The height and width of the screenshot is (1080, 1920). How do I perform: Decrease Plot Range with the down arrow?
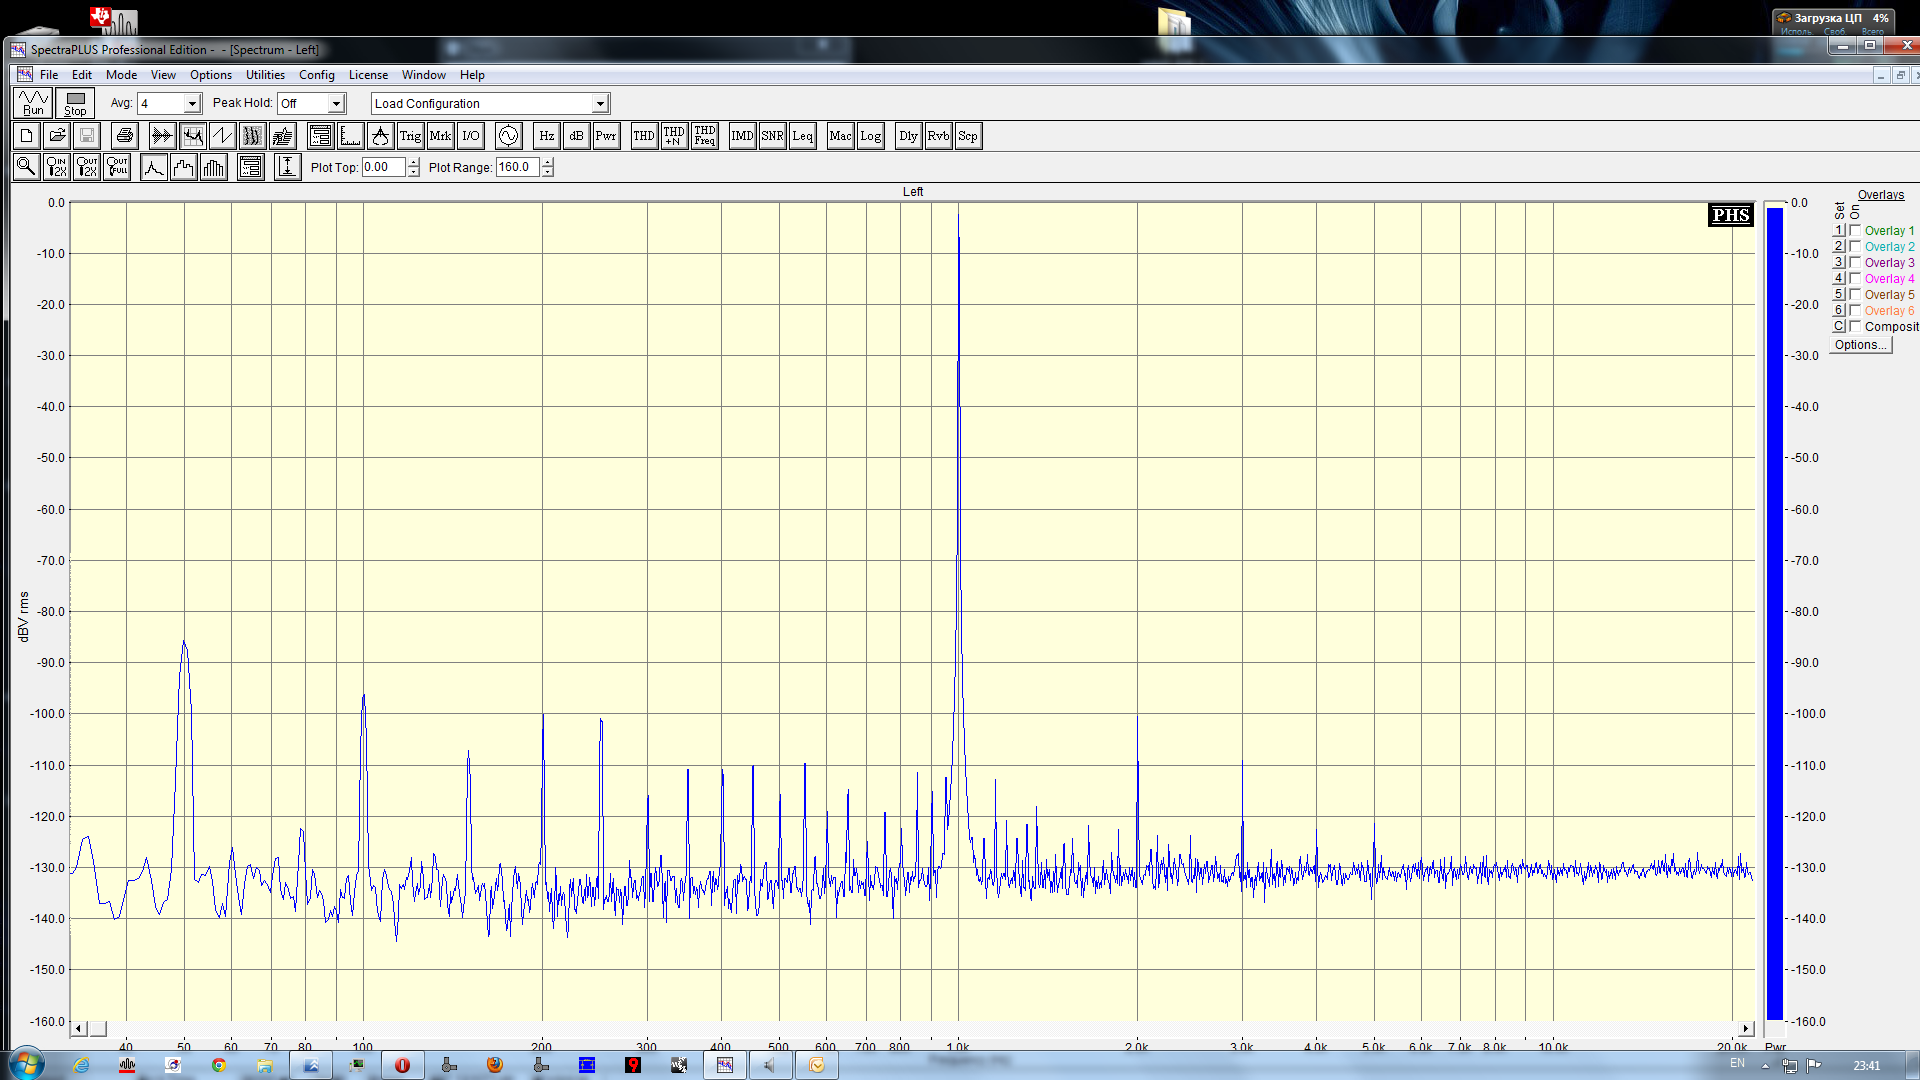click(548, 172)
